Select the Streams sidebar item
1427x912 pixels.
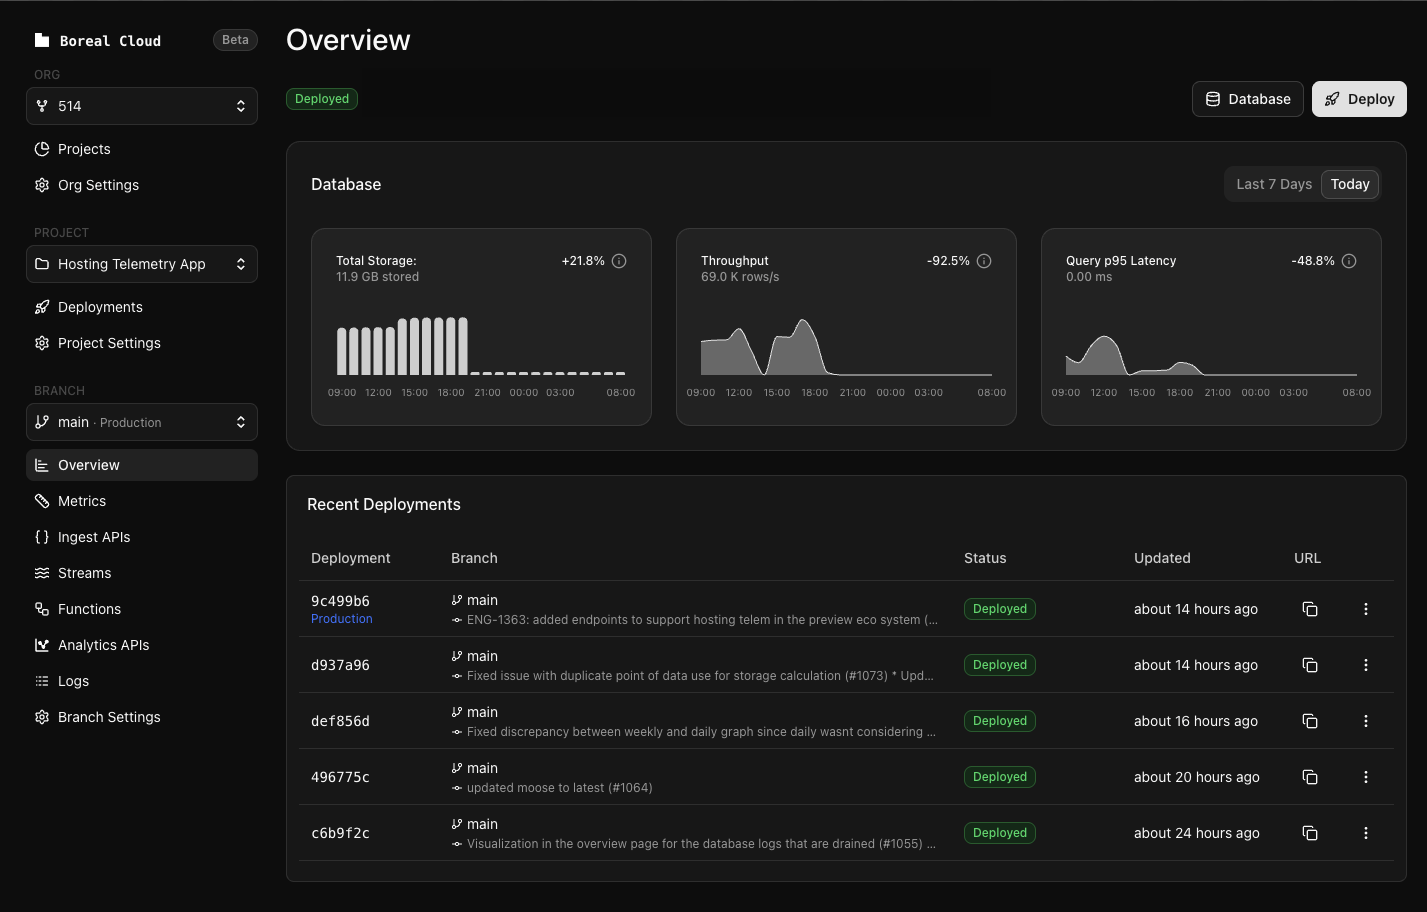pos(84,573)
